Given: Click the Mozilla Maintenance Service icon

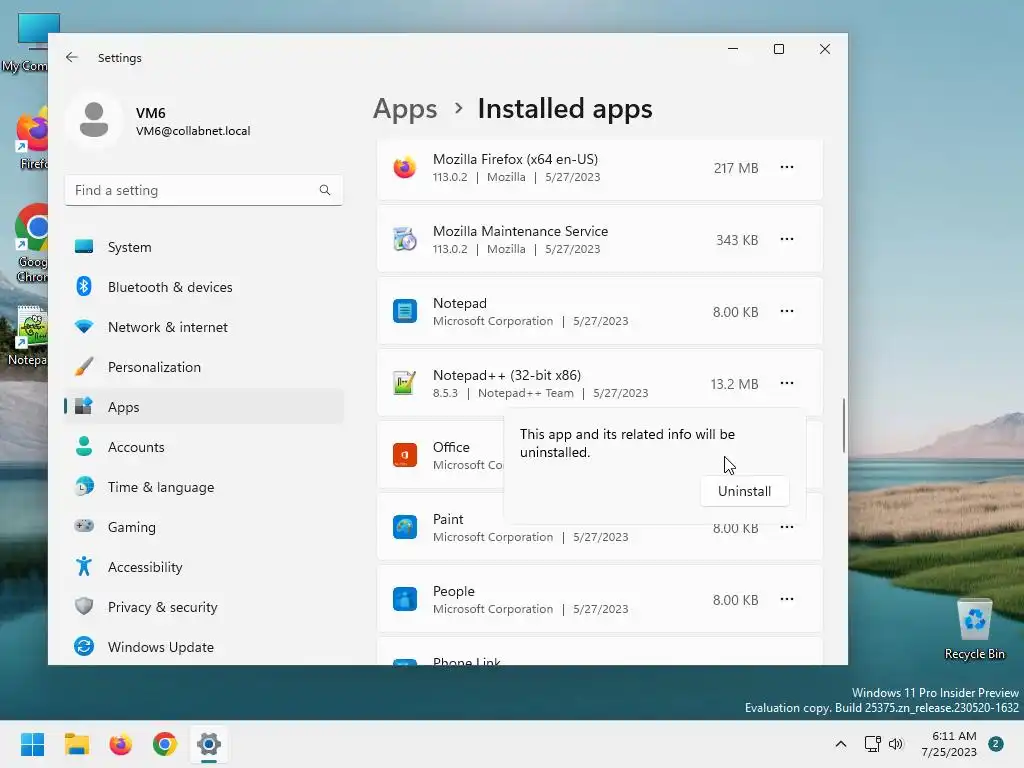Looking at the screenshot, I should pyautogui.click(x=405, y=240).
